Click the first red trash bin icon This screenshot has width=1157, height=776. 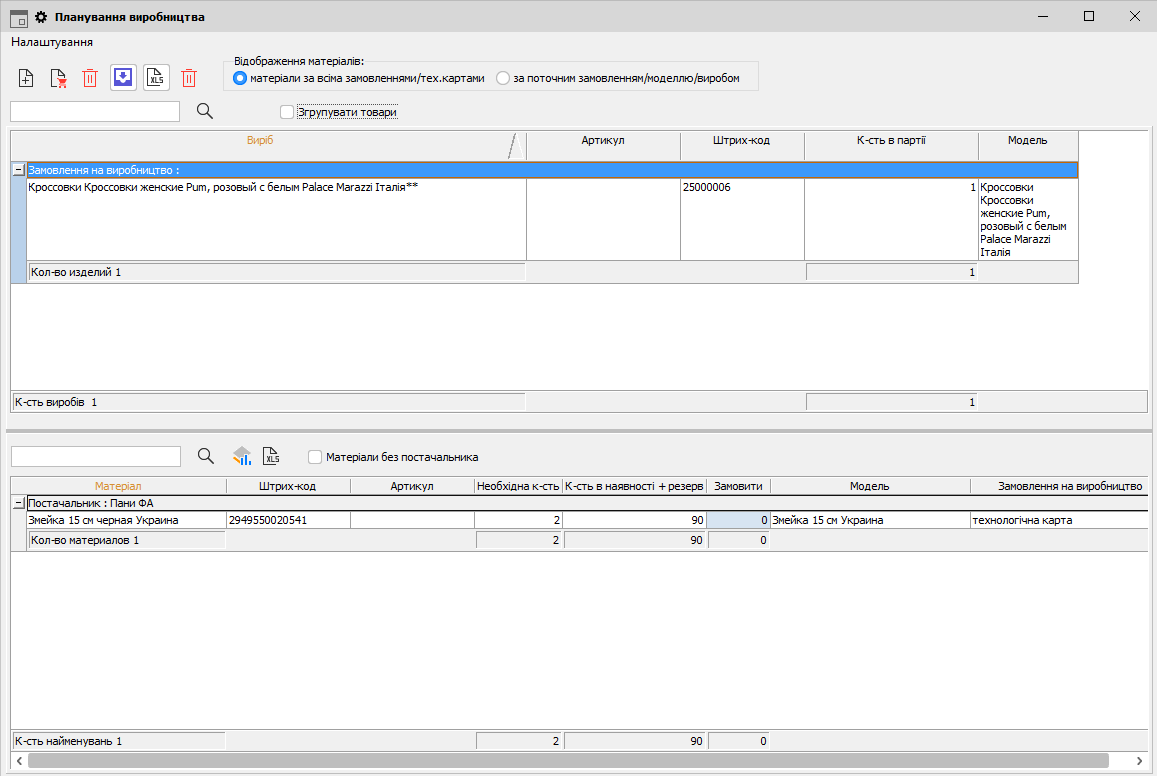(90, 78)
